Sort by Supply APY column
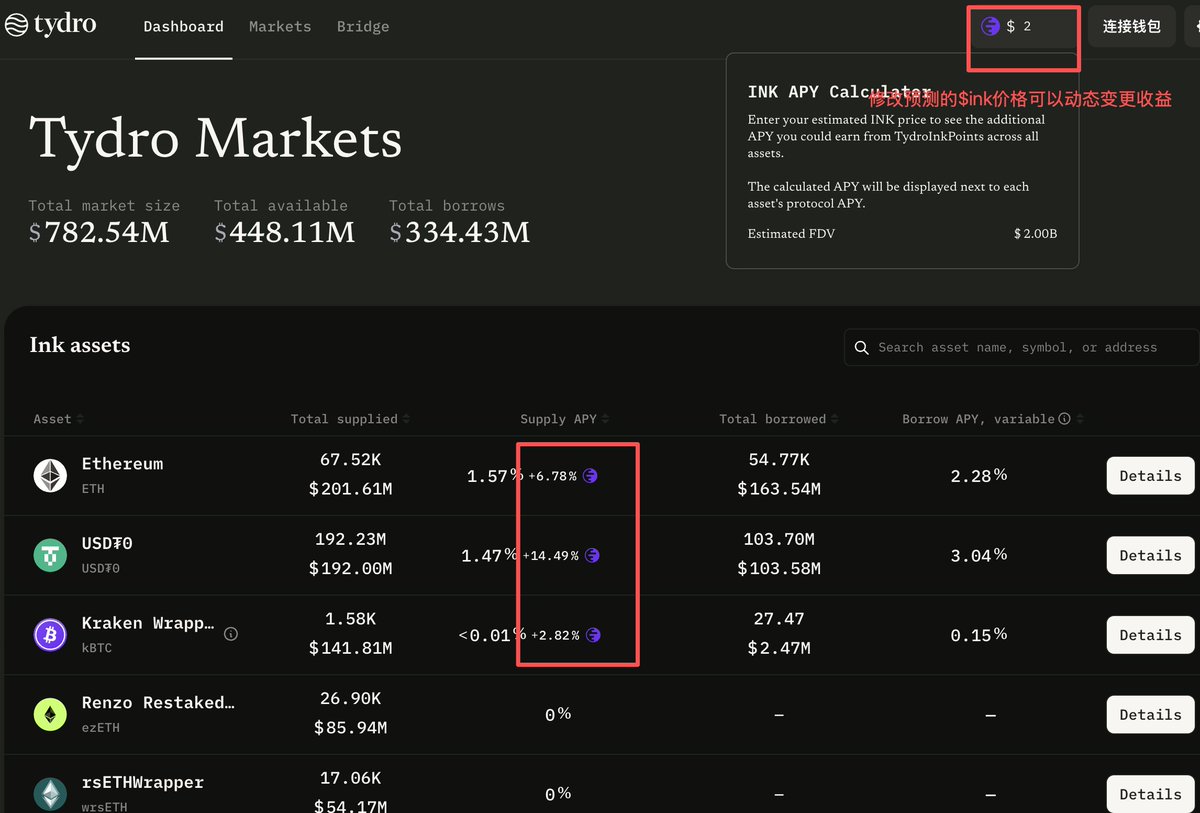The height and width of the screenshot is (813, 1200). pos(565,419)
